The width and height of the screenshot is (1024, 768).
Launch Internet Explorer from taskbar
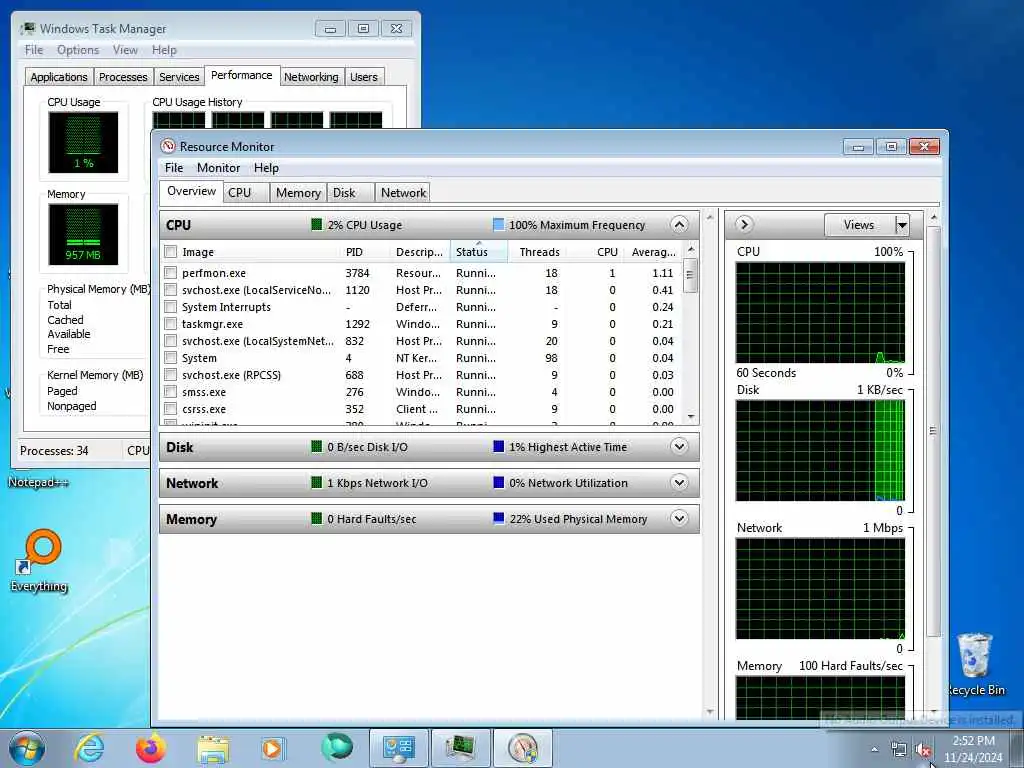tap(89, 748)
